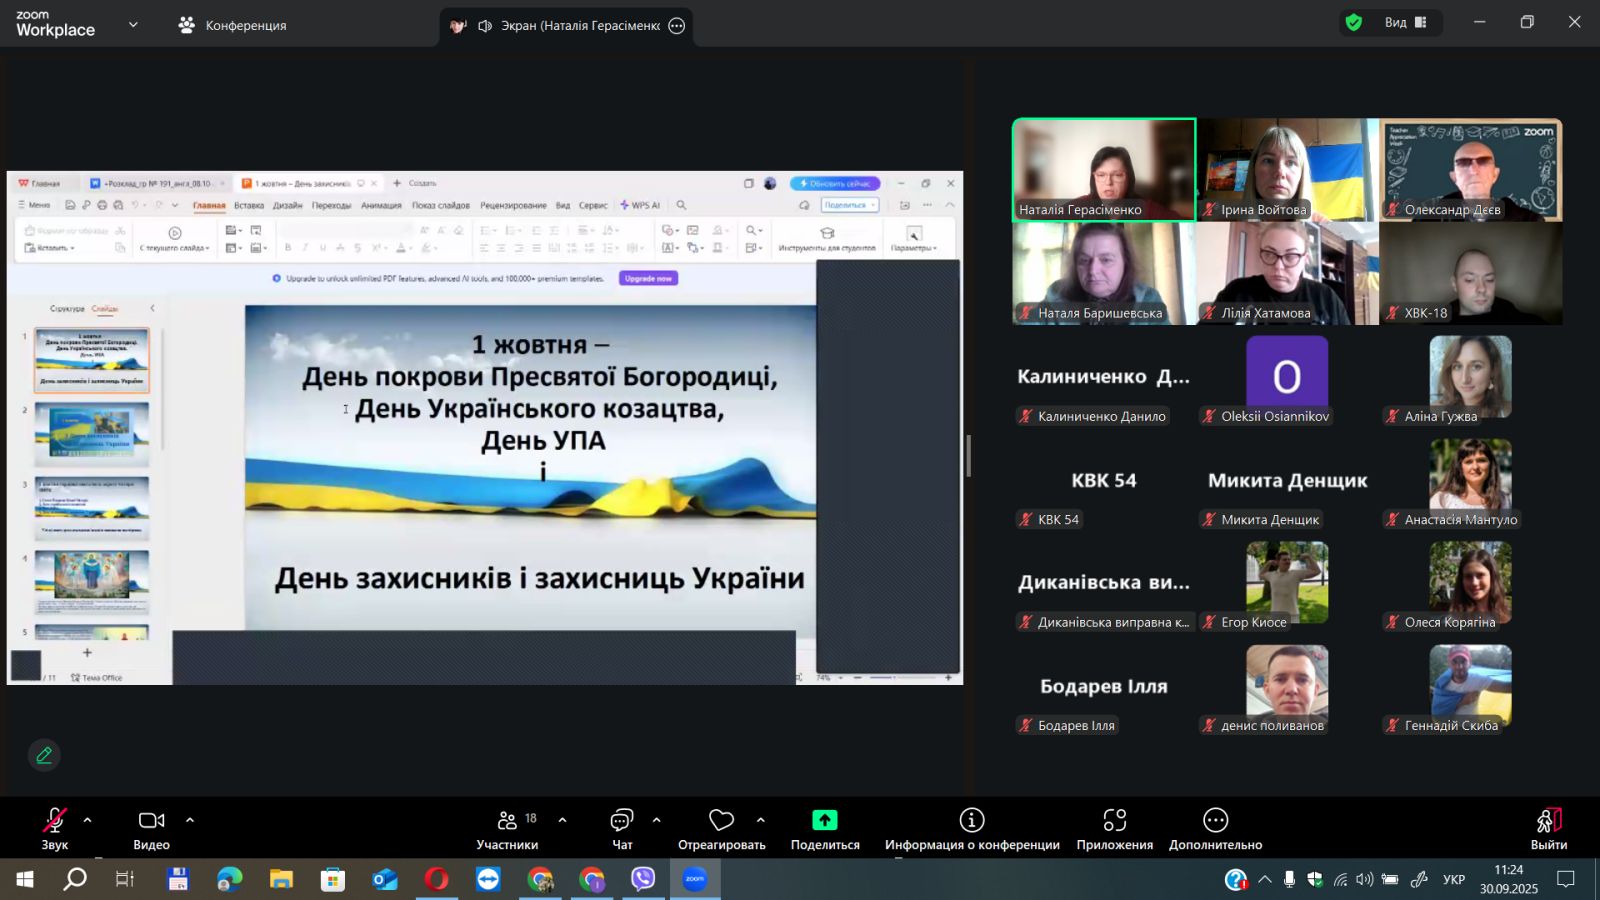This screenshot has height=900, width=1600.
Task: Leave the meeting with Выйти
Action: 1548,829
